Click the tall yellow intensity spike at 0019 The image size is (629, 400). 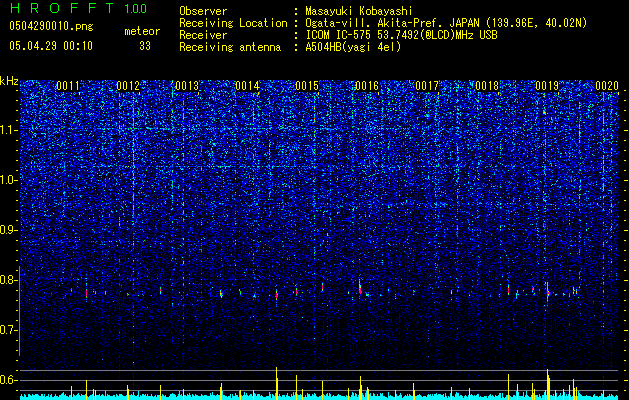click(x=548, y=383)
